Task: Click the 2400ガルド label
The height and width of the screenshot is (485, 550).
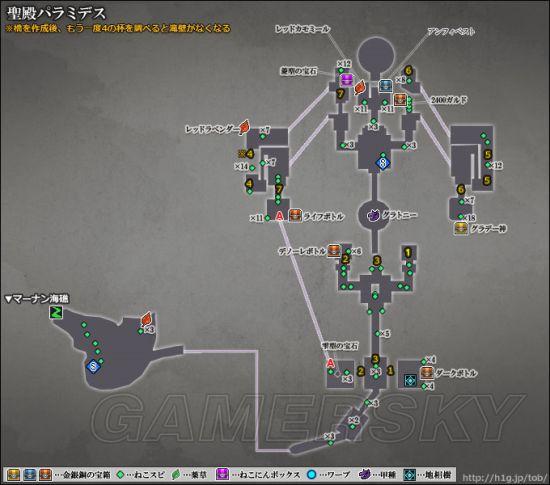Action: coord(449,100)
